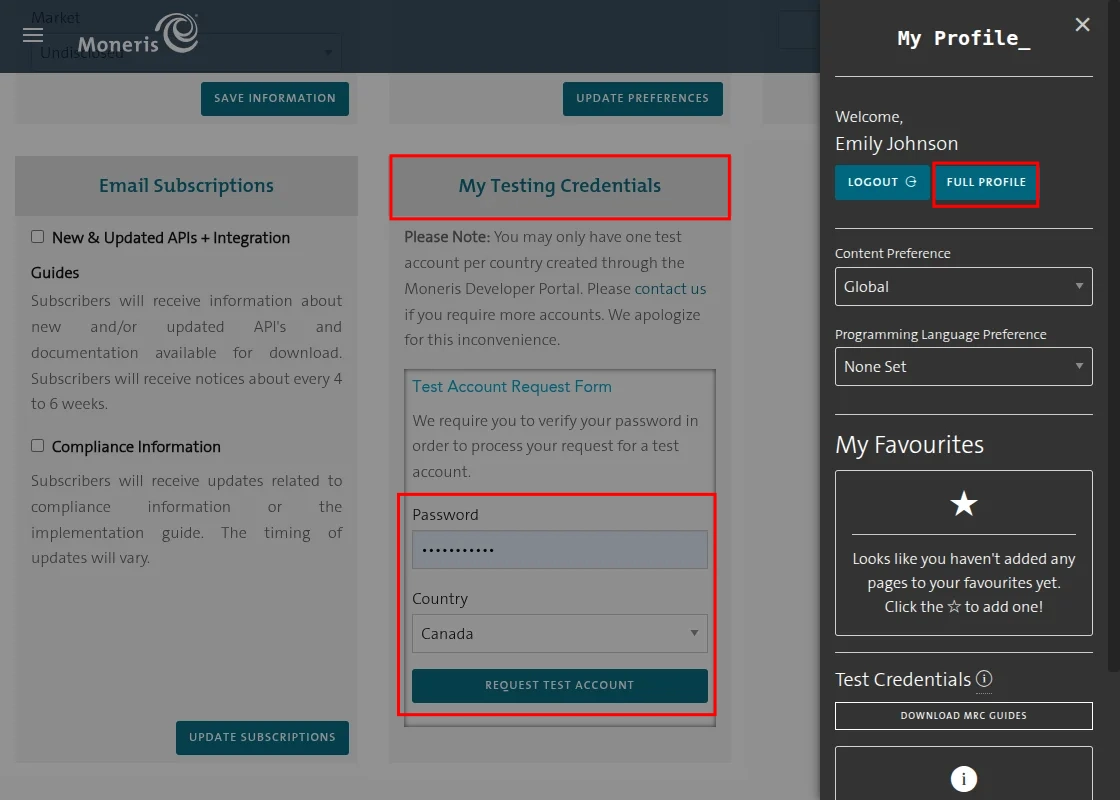The image size is (1120, 800).
Task: Enable New & Updated APIs subscription checkbox
Action: pos(38,236)
